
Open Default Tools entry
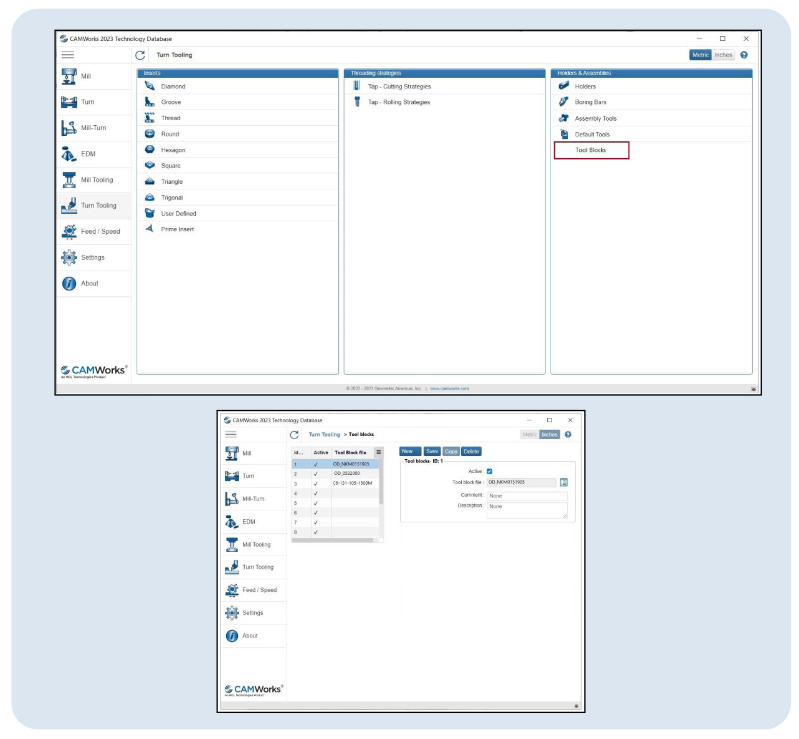tap(651, 134)
